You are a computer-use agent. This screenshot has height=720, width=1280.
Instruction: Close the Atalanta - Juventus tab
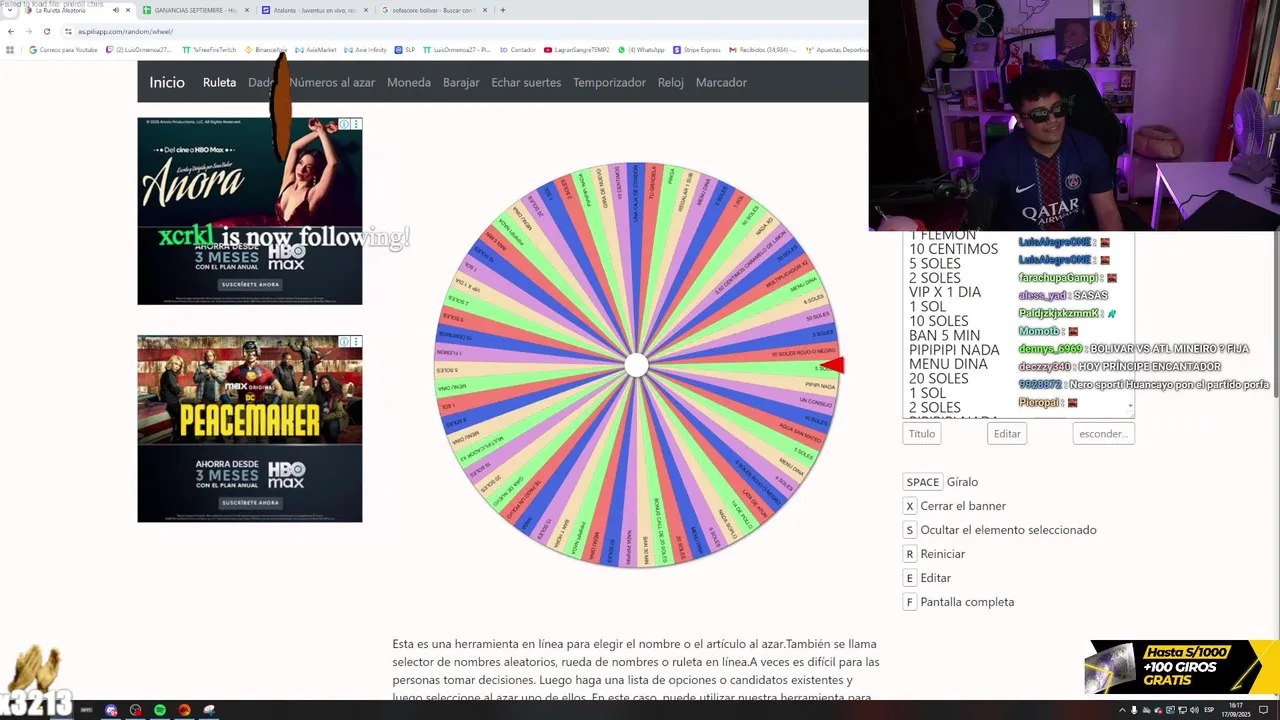[366, 10]
